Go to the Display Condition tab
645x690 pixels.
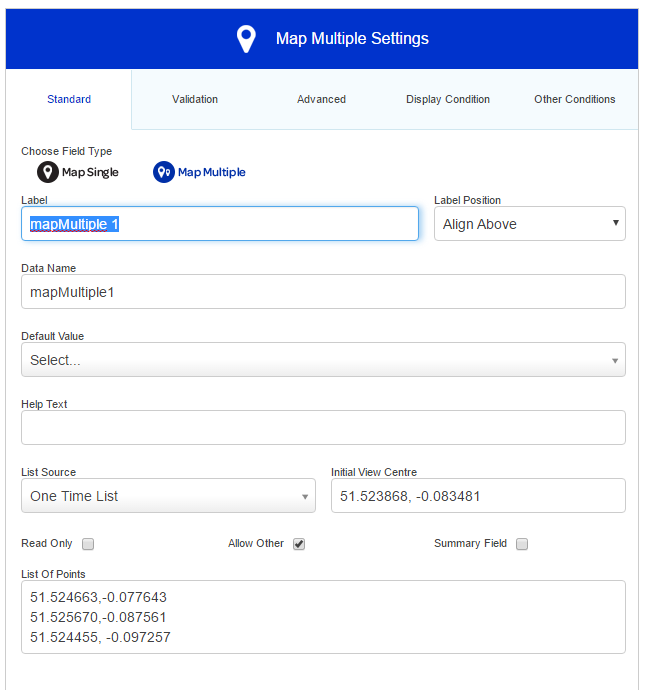pyautogui.click(x=448, y=99)
